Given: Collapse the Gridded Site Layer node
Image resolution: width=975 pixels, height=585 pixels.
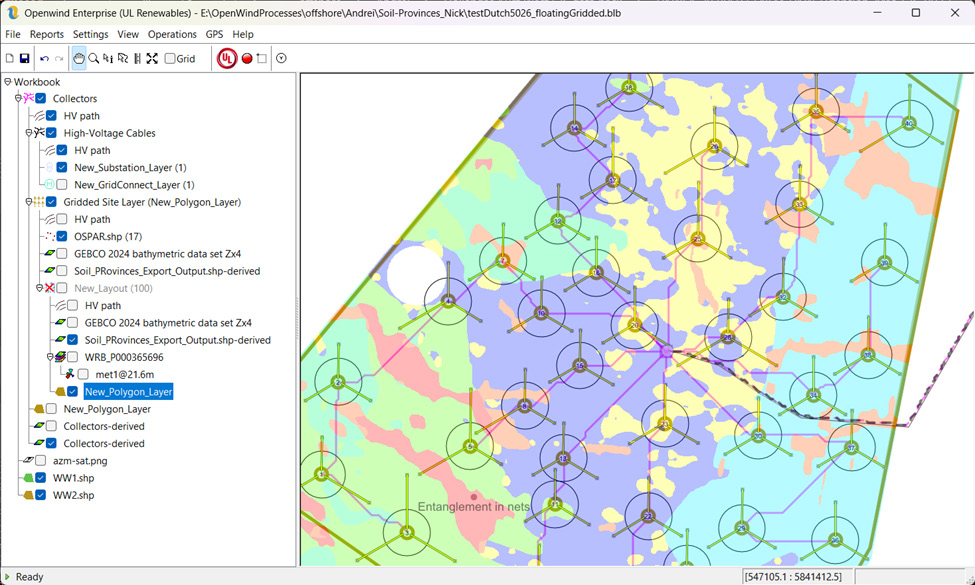Looking at the screenshot, I should (28, 202).
